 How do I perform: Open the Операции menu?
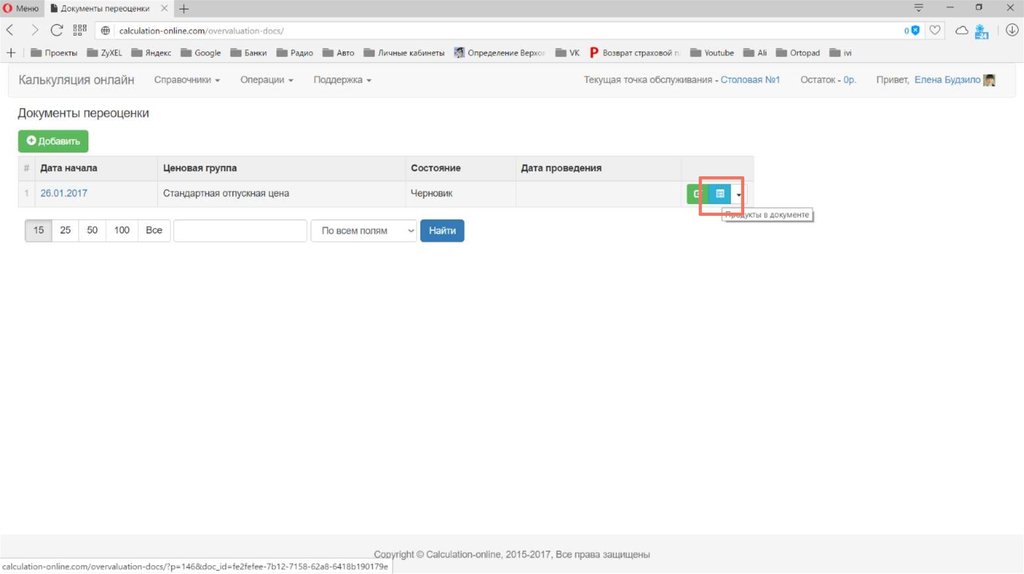pos(266,80)
